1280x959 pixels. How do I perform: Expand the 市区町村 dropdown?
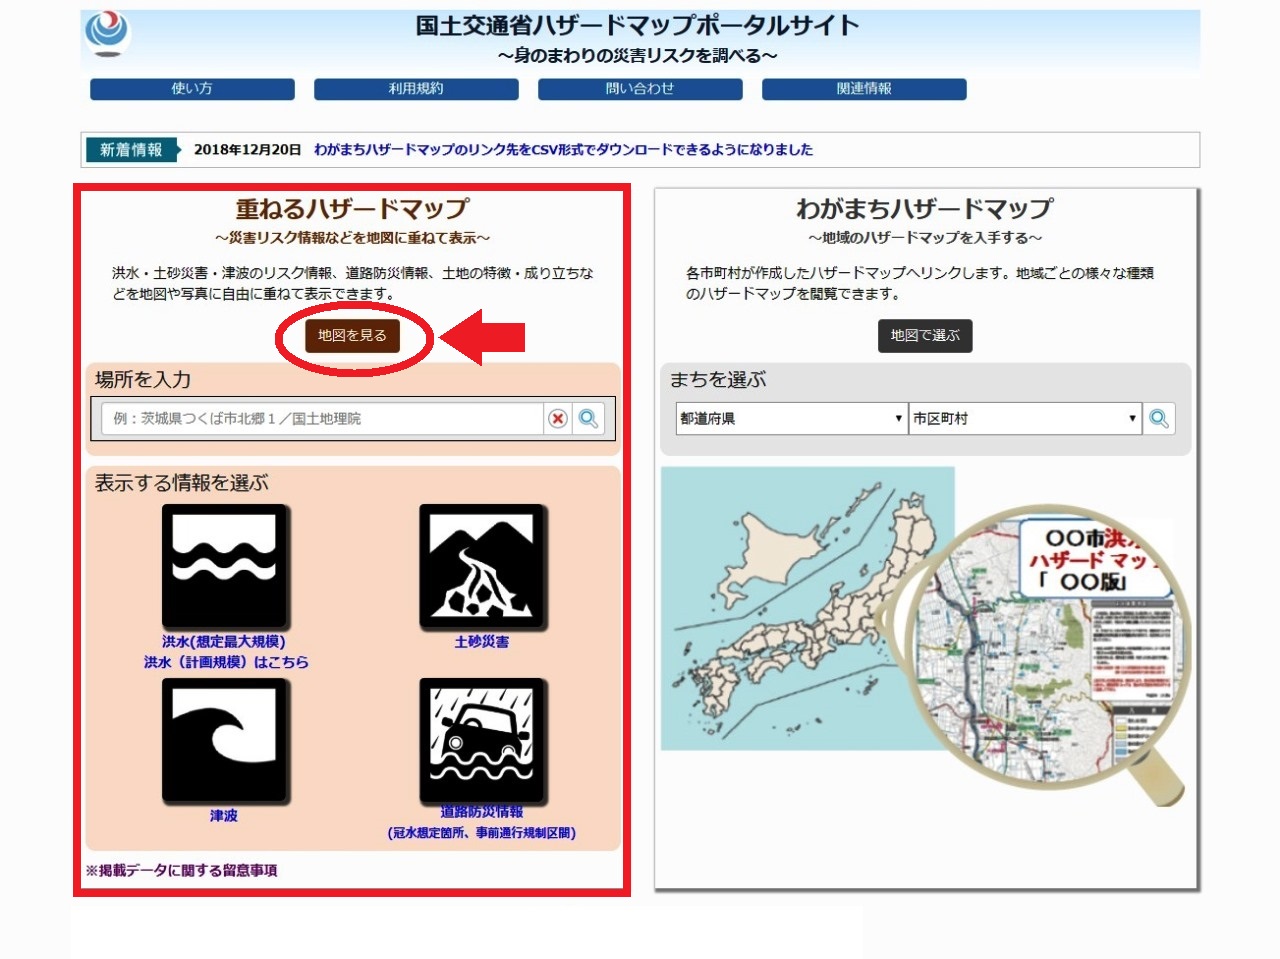click(x=1024, y=419)
